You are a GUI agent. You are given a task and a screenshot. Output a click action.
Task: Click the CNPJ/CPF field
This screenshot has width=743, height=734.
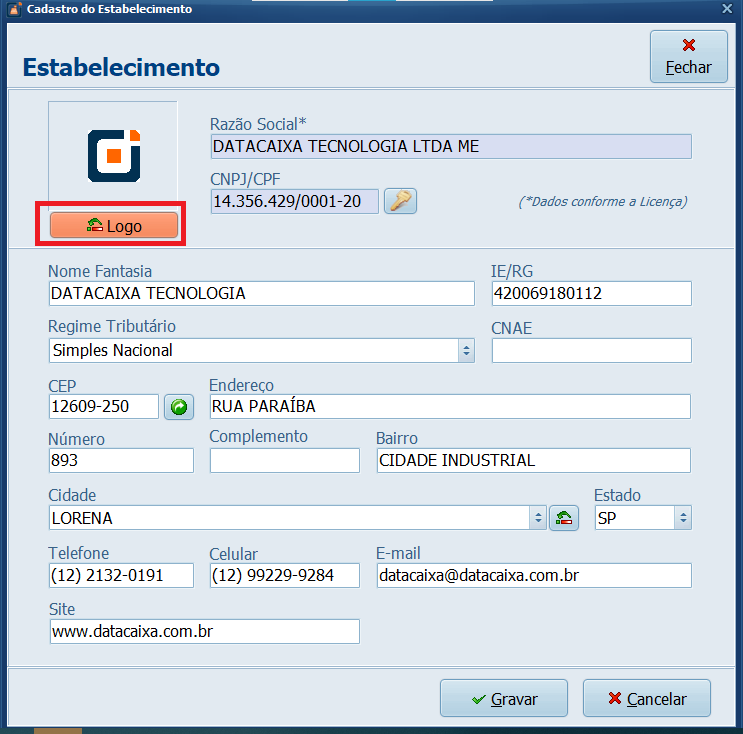[x=294, y=201]
